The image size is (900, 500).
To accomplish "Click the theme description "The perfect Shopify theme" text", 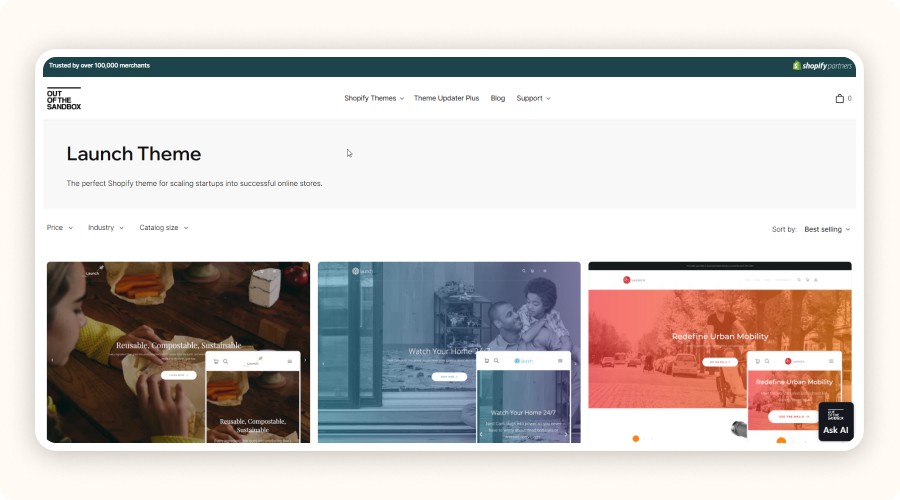I will pyautogui.click(x=194, y=183).
